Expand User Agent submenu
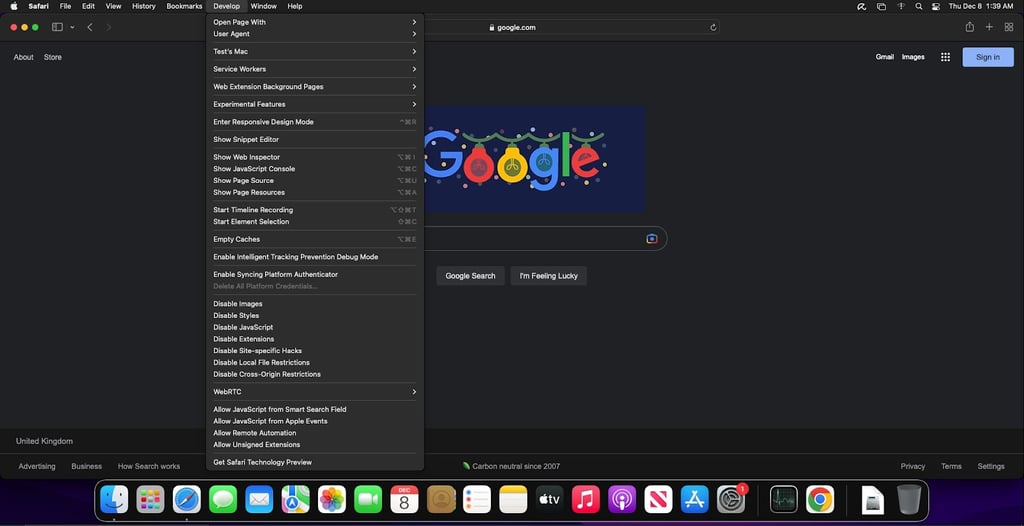Image resolution: width=1024 pixels, height=526 pixels. pyautogui.click(x=315, y=33)
